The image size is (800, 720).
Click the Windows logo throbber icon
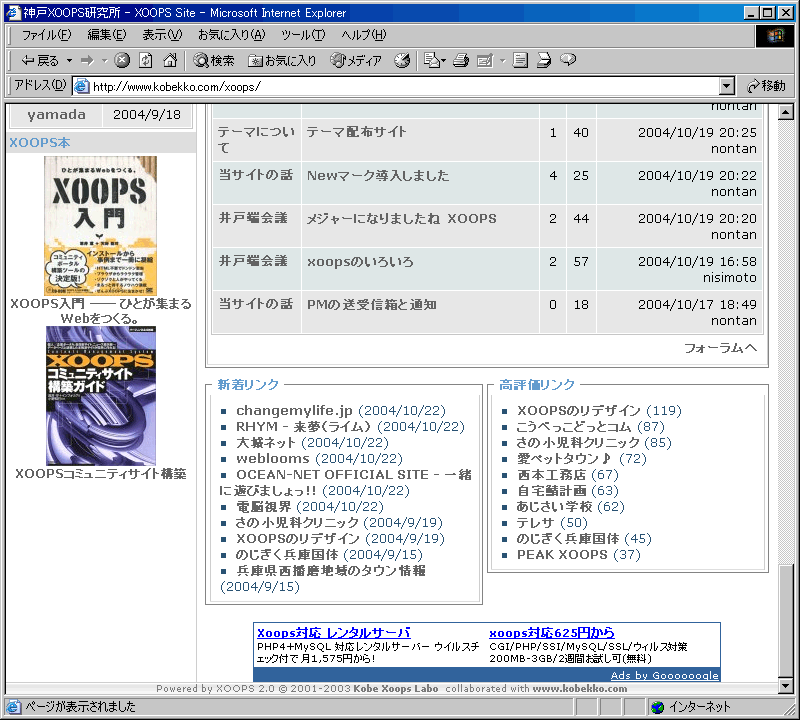(x=774, y=35)
